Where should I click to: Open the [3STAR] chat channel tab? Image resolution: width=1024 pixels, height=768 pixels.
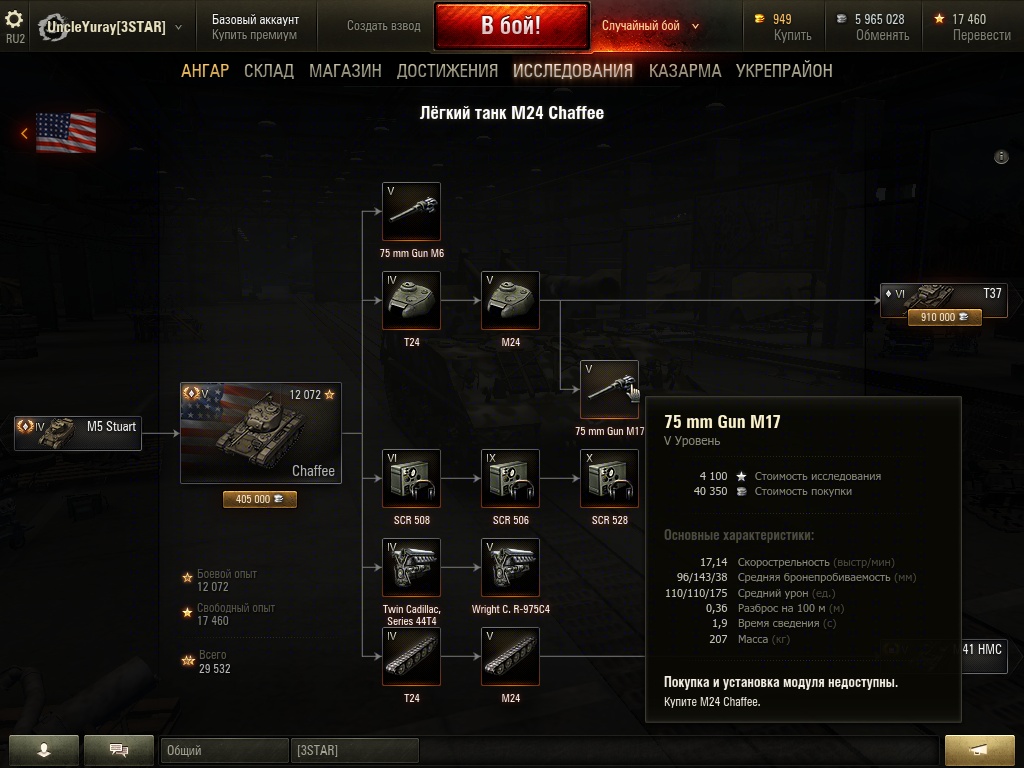coord(355,750)
